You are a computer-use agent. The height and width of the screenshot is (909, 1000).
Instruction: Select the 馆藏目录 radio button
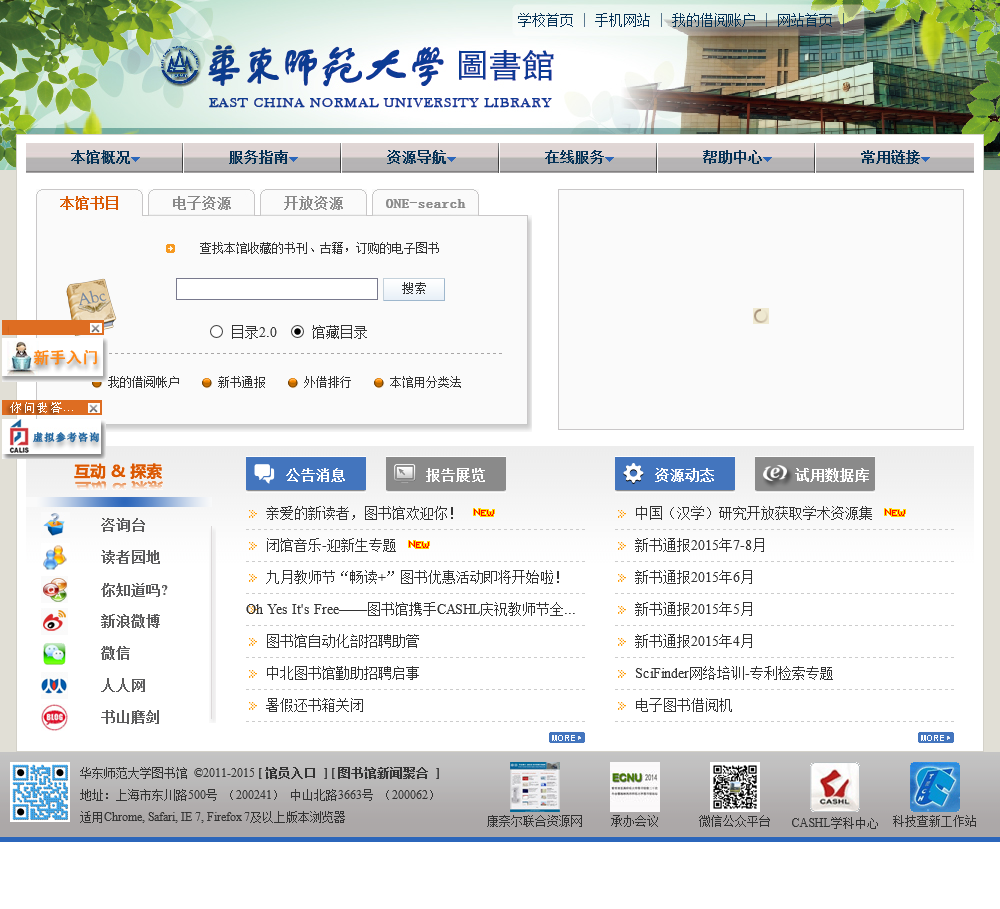[298, 332]
